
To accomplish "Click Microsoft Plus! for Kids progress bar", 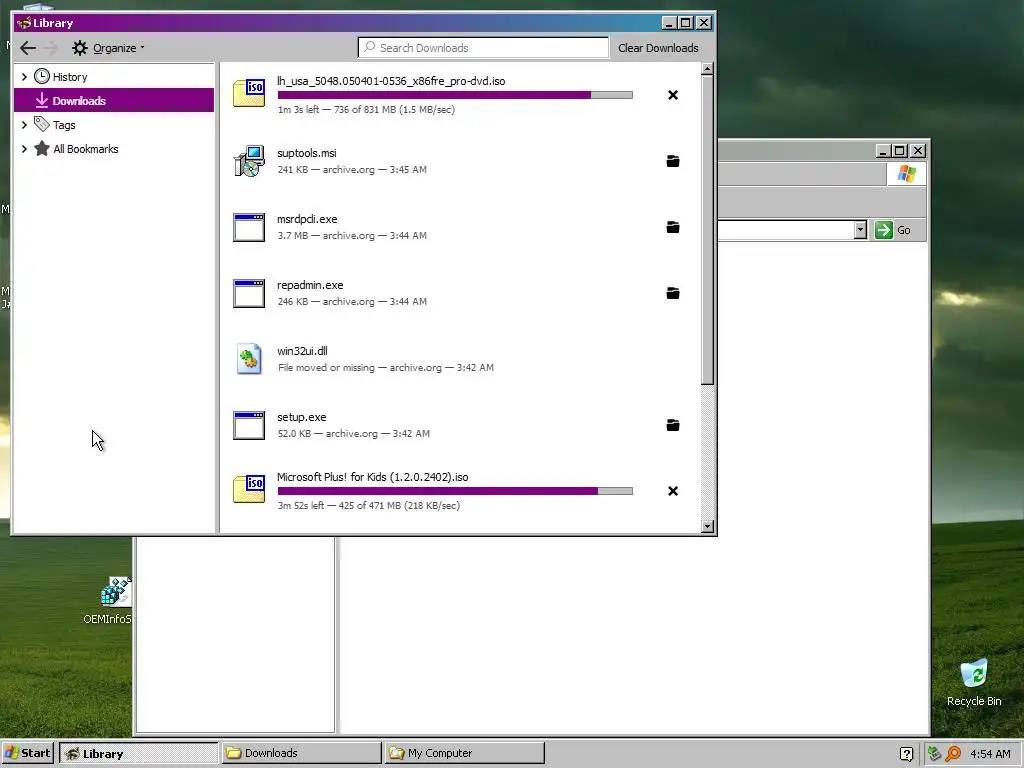I will tap(455, 491).
